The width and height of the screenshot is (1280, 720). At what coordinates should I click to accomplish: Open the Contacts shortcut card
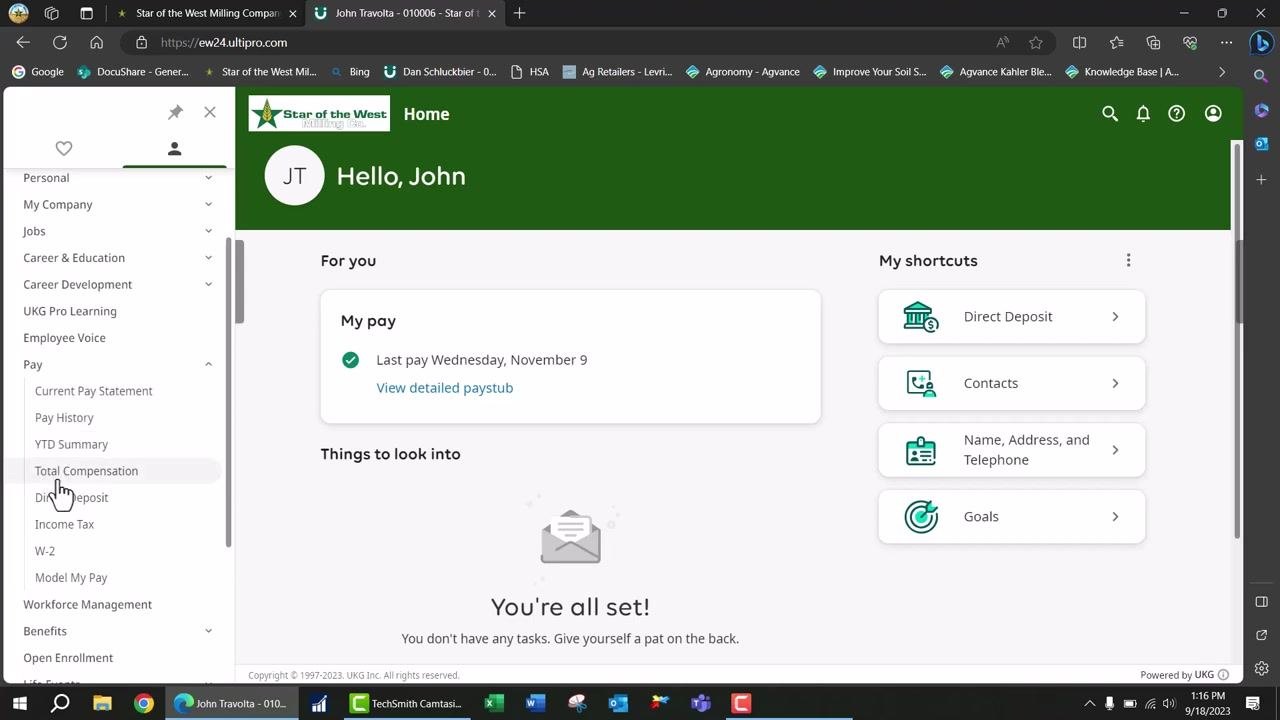click(x=1012, y=383)
